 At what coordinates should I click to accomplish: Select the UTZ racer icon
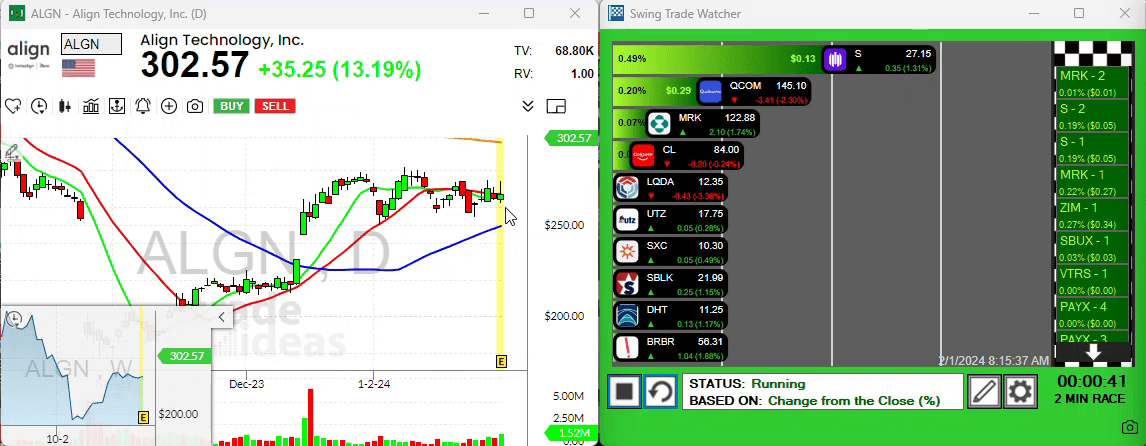[x=627, y=219]
